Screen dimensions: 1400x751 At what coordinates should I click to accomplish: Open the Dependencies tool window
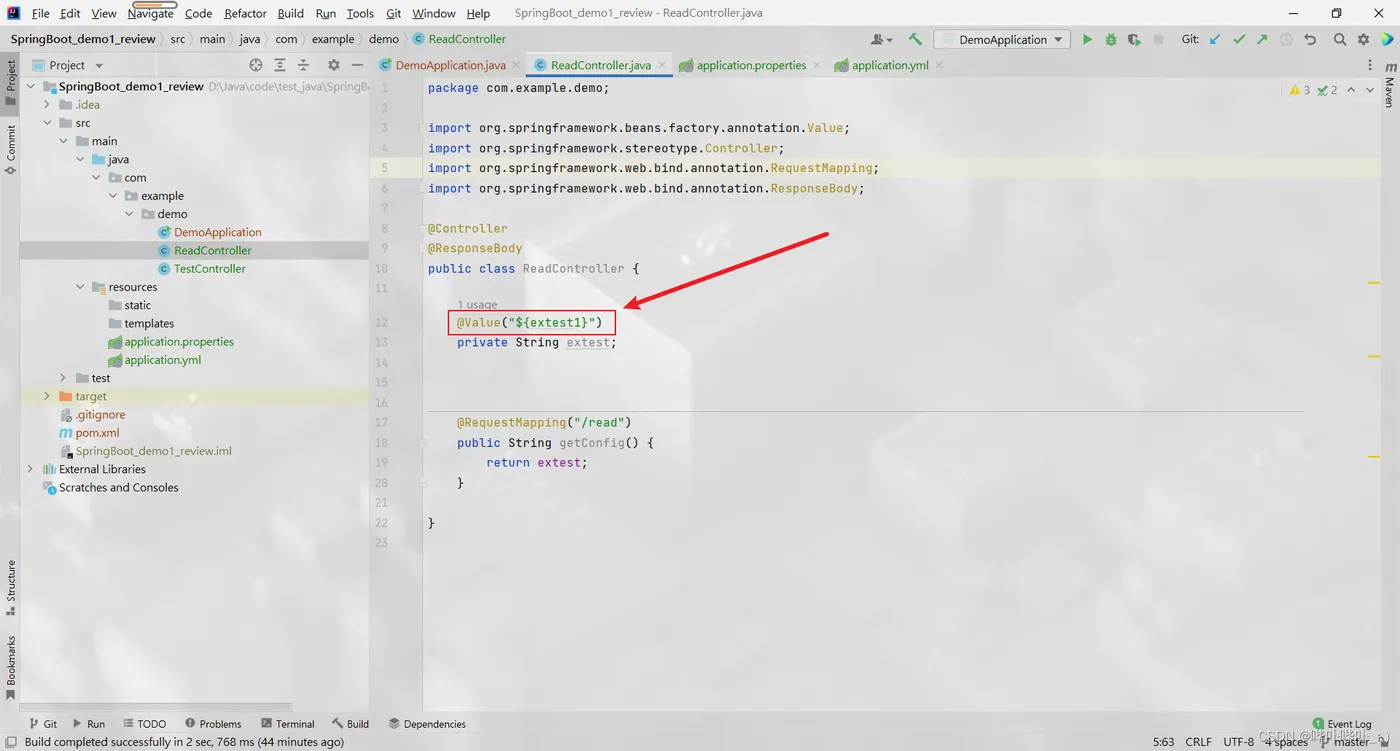click(427, 724)
